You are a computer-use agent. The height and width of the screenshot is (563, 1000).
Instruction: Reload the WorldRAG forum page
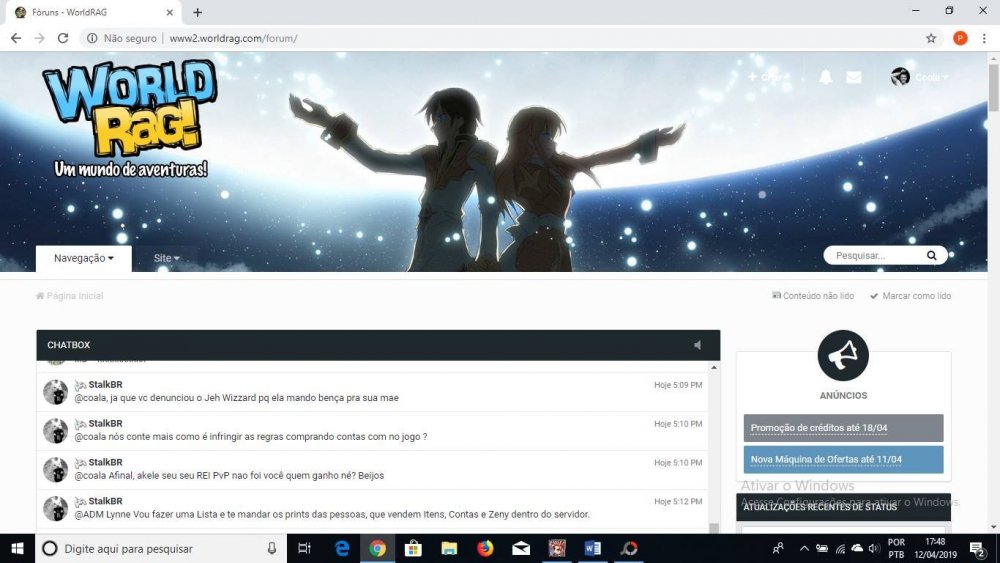point(62,38)
